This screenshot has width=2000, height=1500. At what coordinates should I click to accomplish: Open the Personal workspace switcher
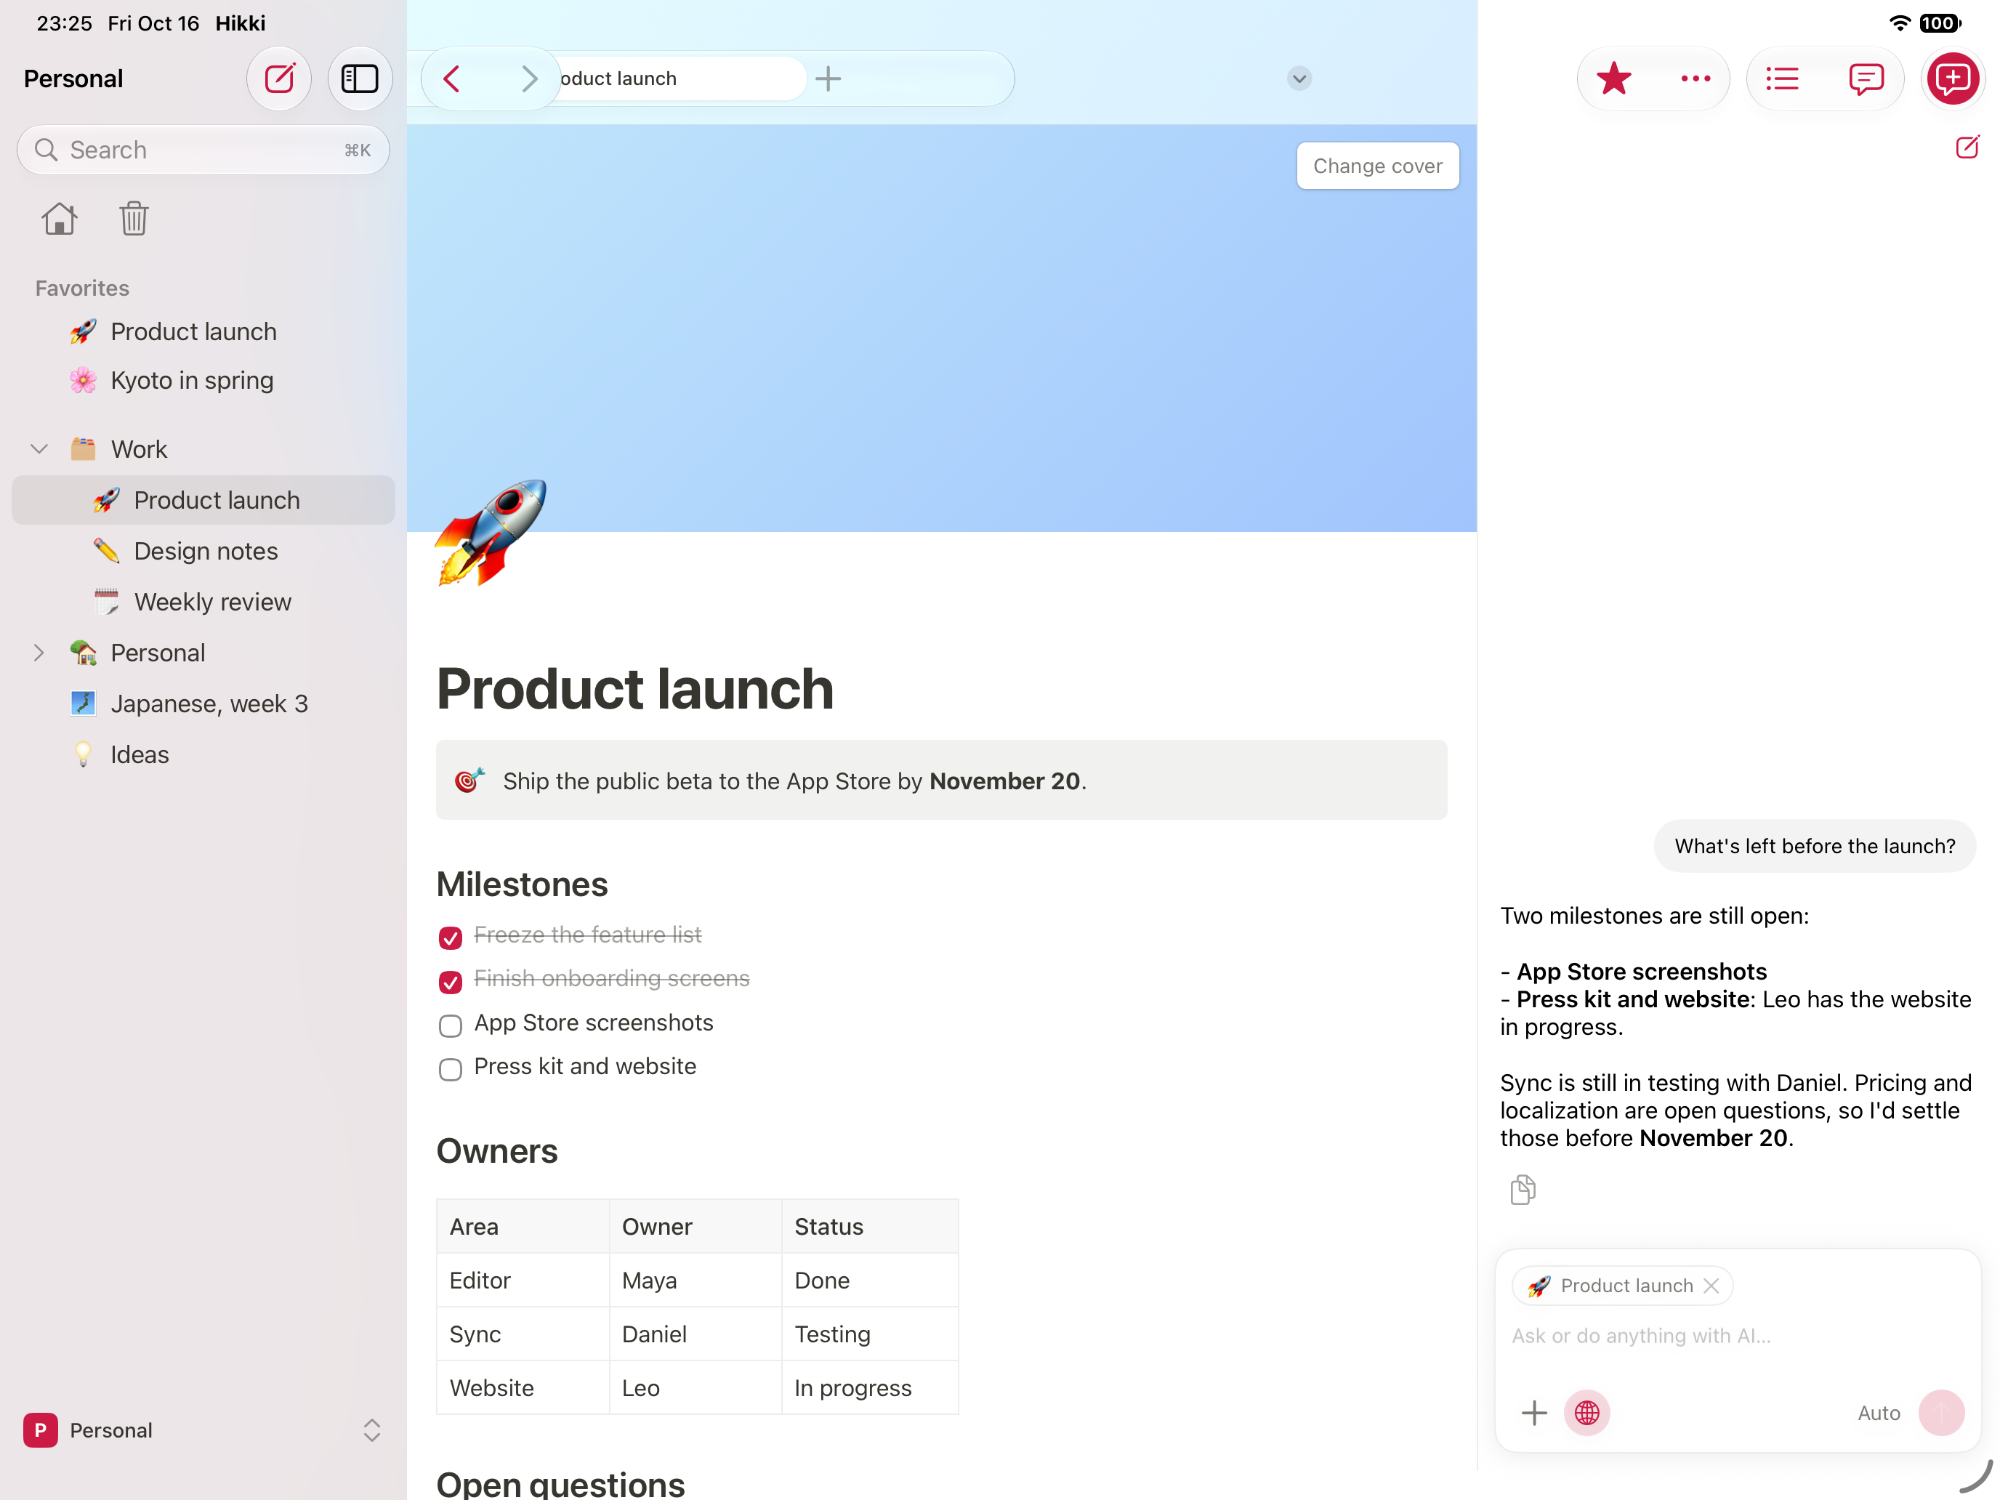coord(202,1430)
